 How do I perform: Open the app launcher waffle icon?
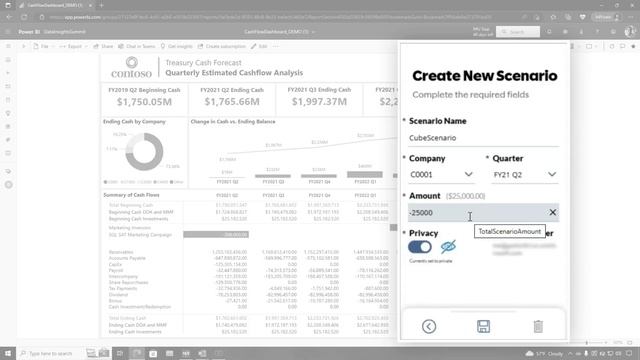(8, 32)
